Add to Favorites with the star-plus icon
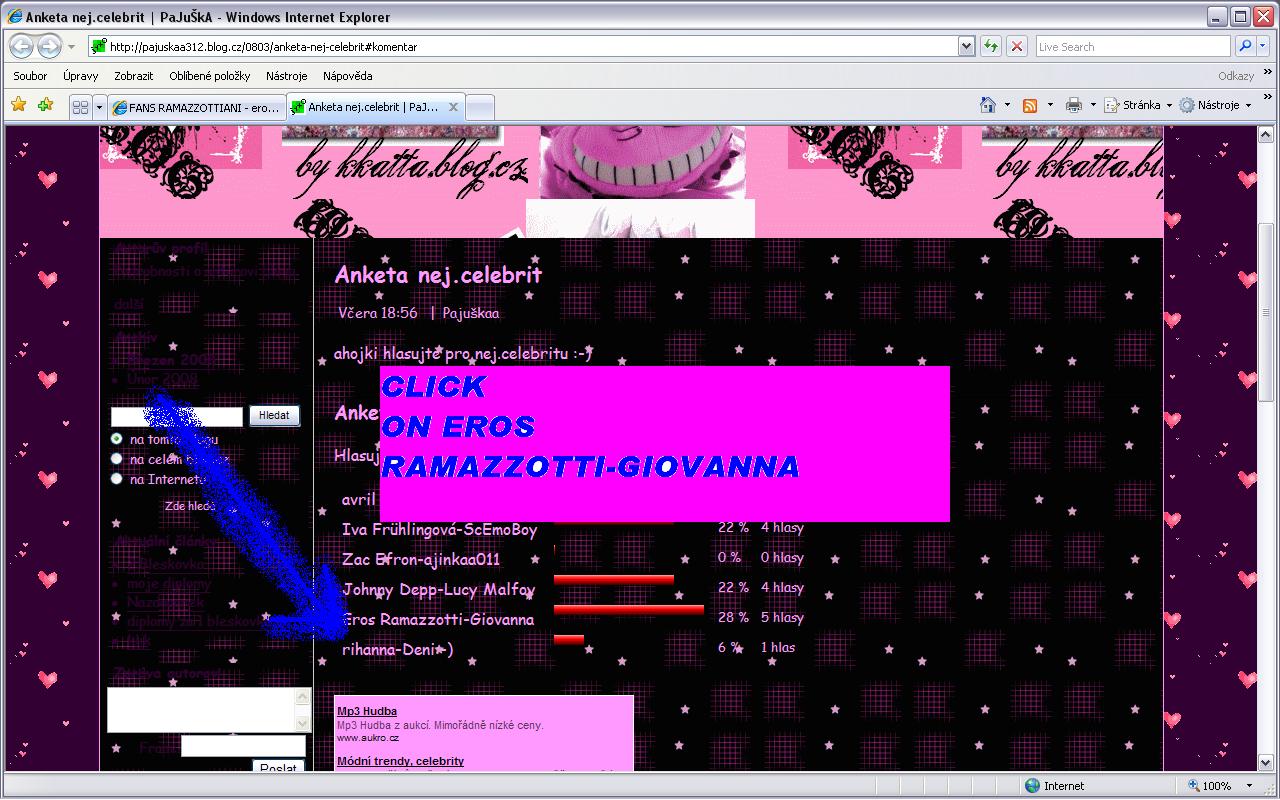Image resolution: width=1280 pixels, height=800 pixels. click(45, 105)
